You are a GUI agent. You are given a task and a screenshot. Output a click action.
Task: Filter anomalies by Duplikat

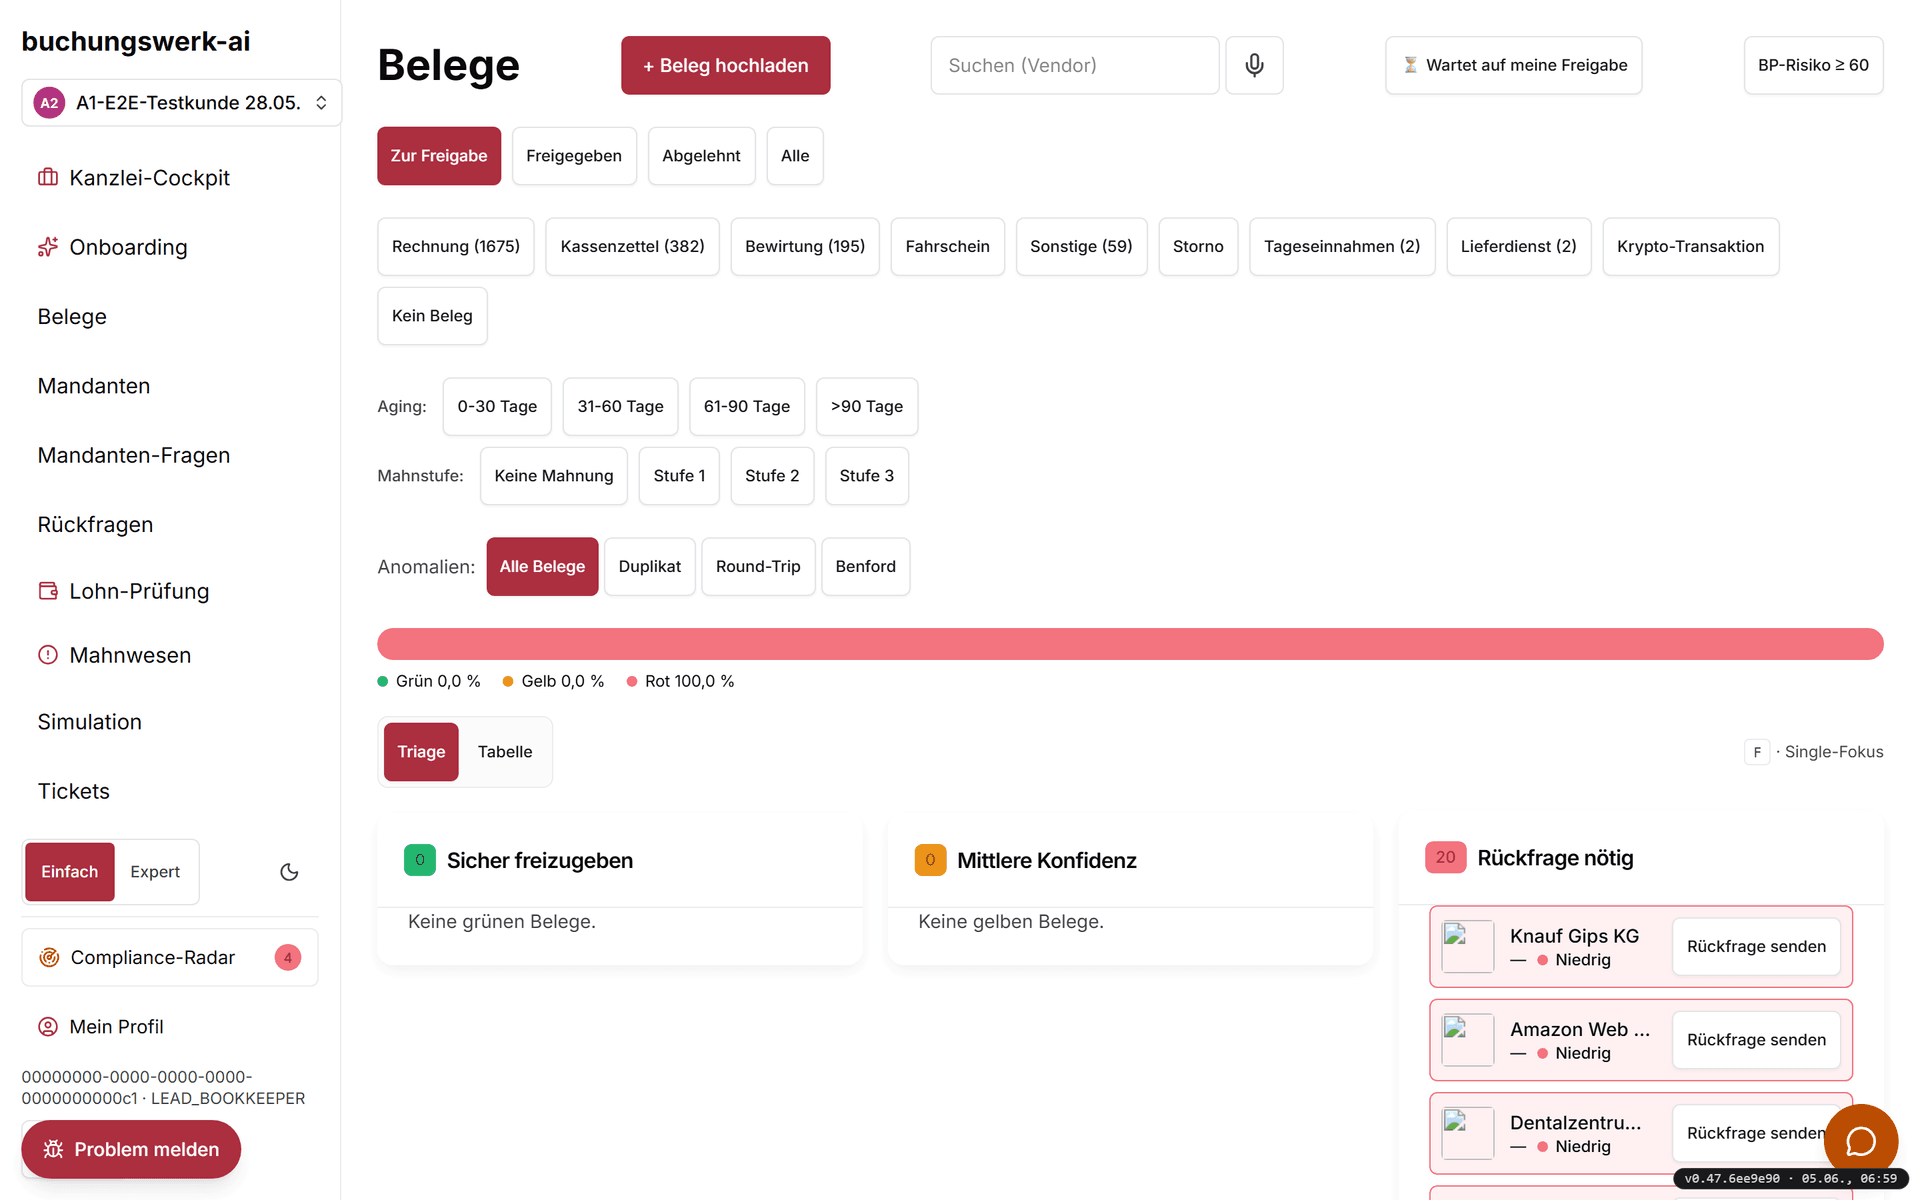pos(650,567)
